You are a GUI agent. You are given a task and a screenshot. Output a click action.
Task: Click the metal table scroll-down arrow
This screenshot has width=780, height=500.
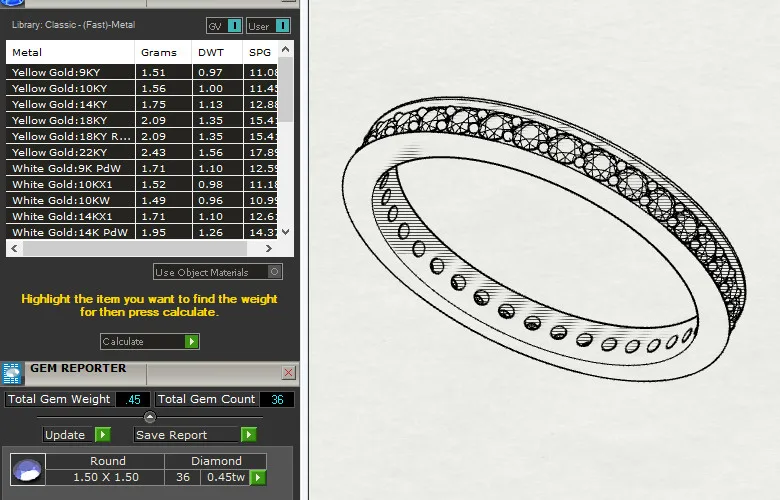(286, 232)
